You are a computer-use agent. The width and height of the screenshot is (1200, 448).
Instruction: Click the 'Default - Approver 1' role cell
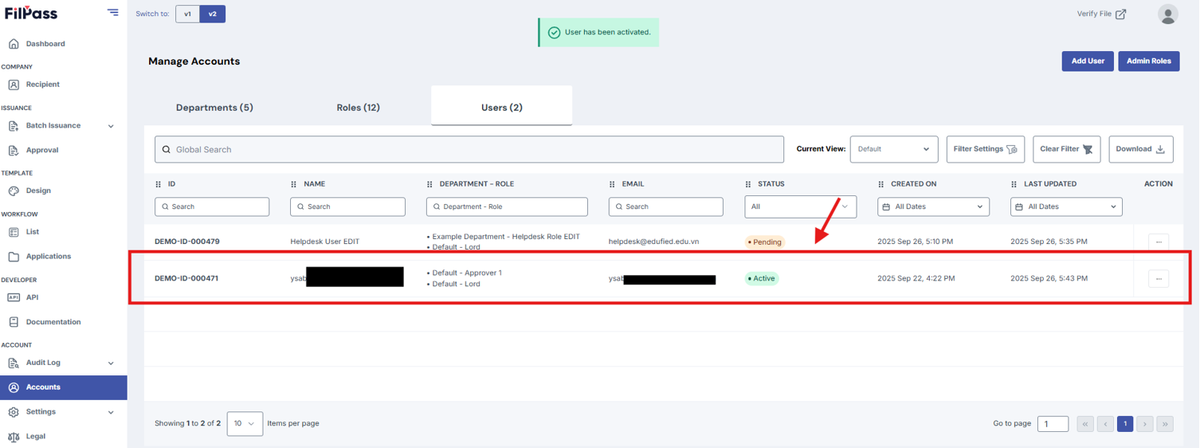pos(465,273)
